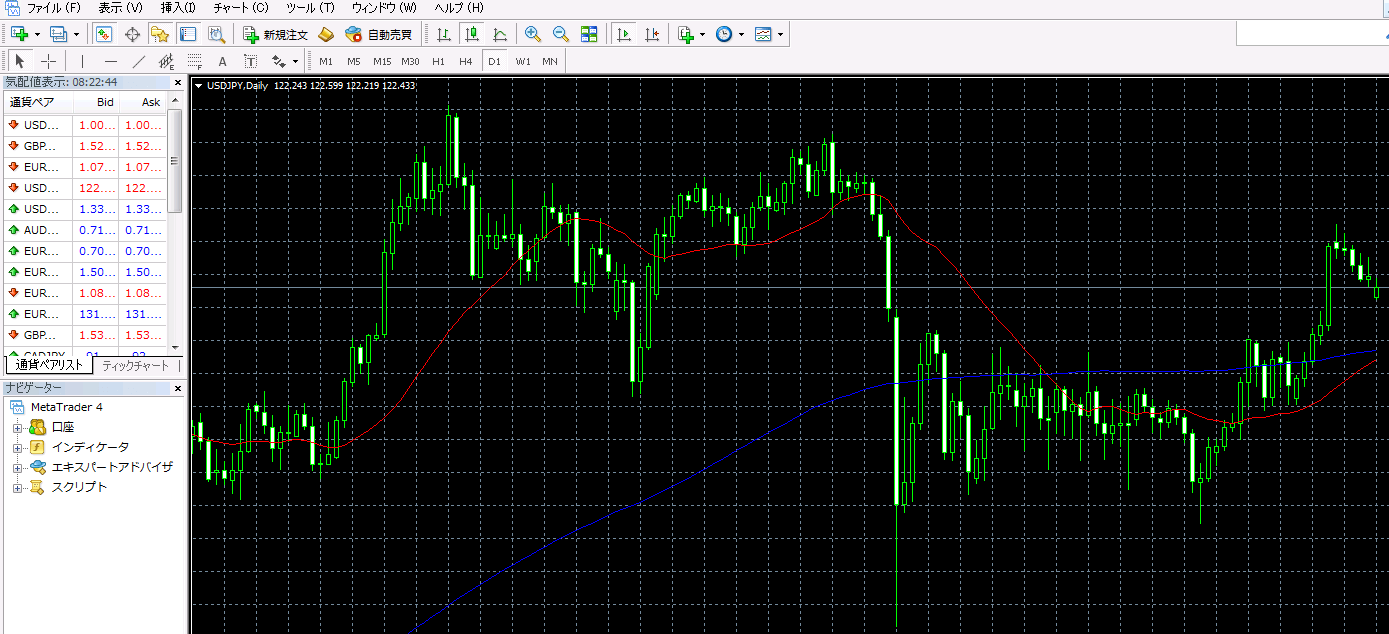Open the Profiles dropdown arrow

[76, 34]
